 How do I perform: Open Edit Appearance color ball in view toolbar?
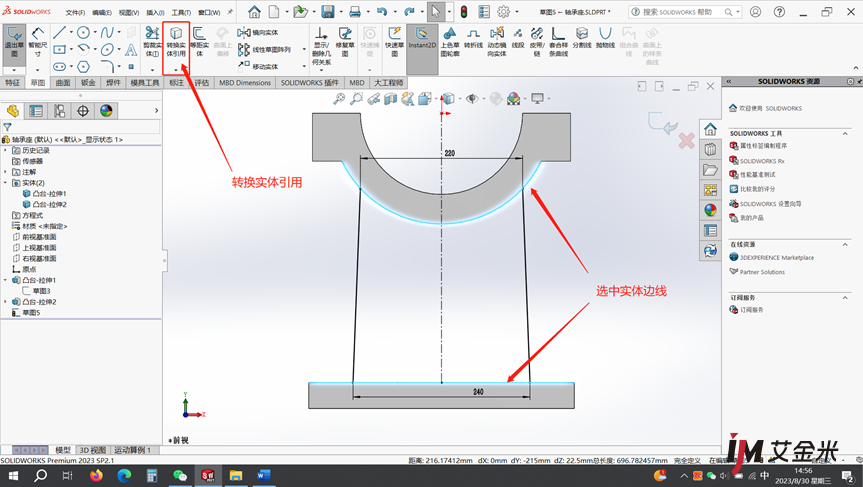[x=496, y=99]
